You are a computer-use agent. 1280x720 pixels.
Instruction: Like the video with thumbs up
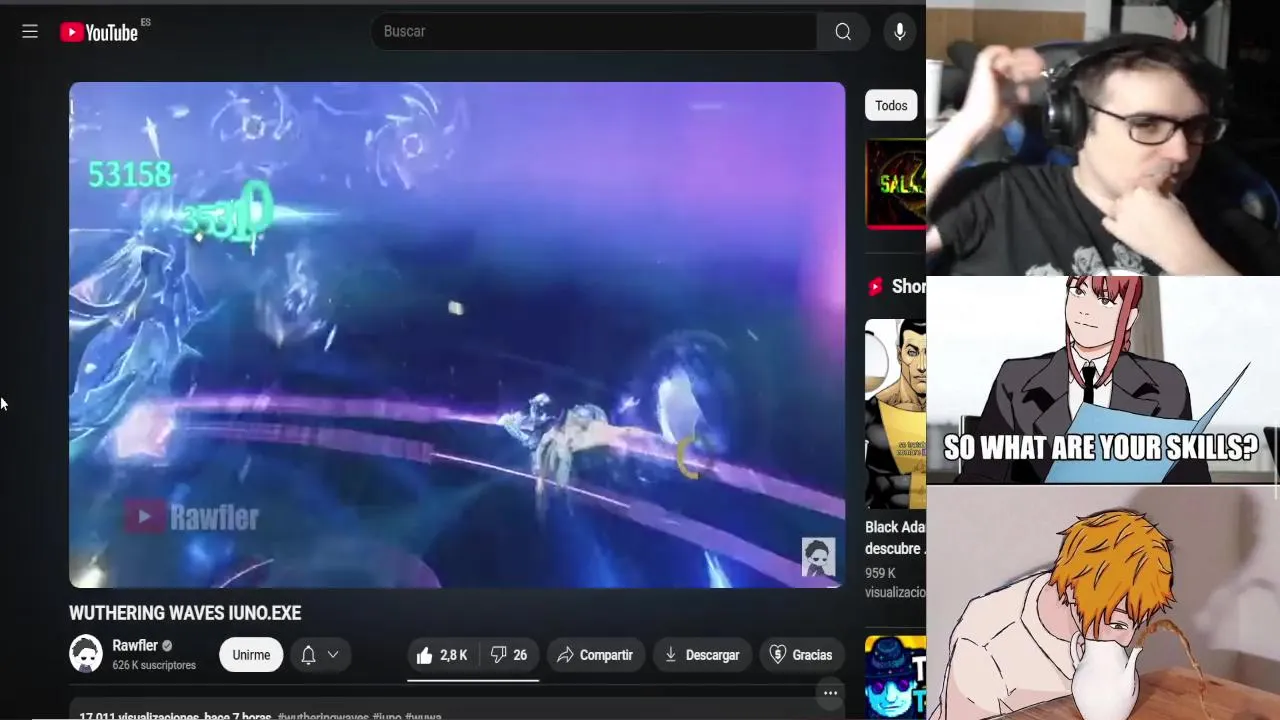pos(441,655)
